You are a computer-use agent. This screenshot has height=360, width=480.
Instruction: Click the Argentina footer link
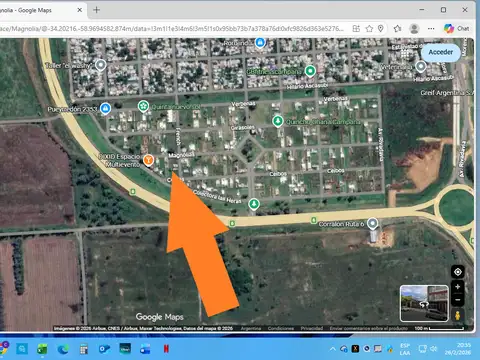(x=251, y=328)
